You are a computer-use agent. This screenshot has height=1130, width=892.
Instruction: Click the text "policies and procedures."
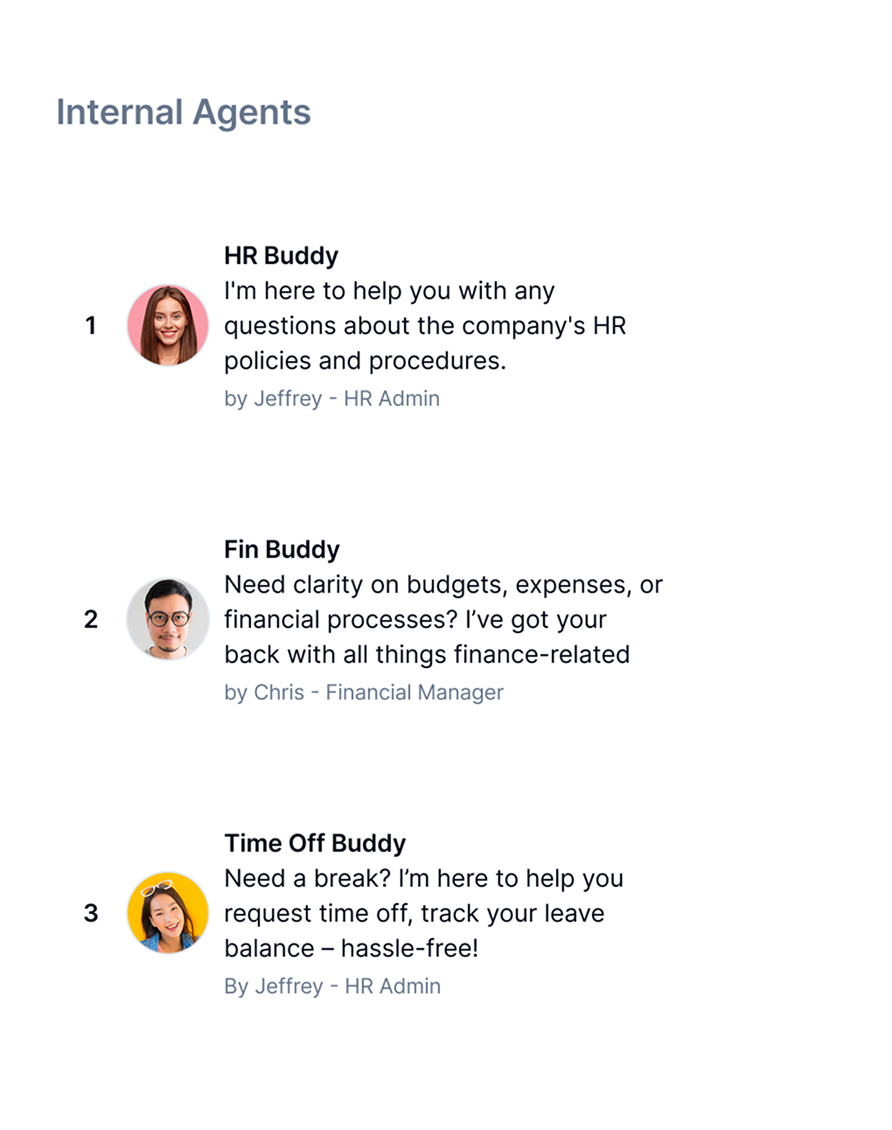(365, 361)
